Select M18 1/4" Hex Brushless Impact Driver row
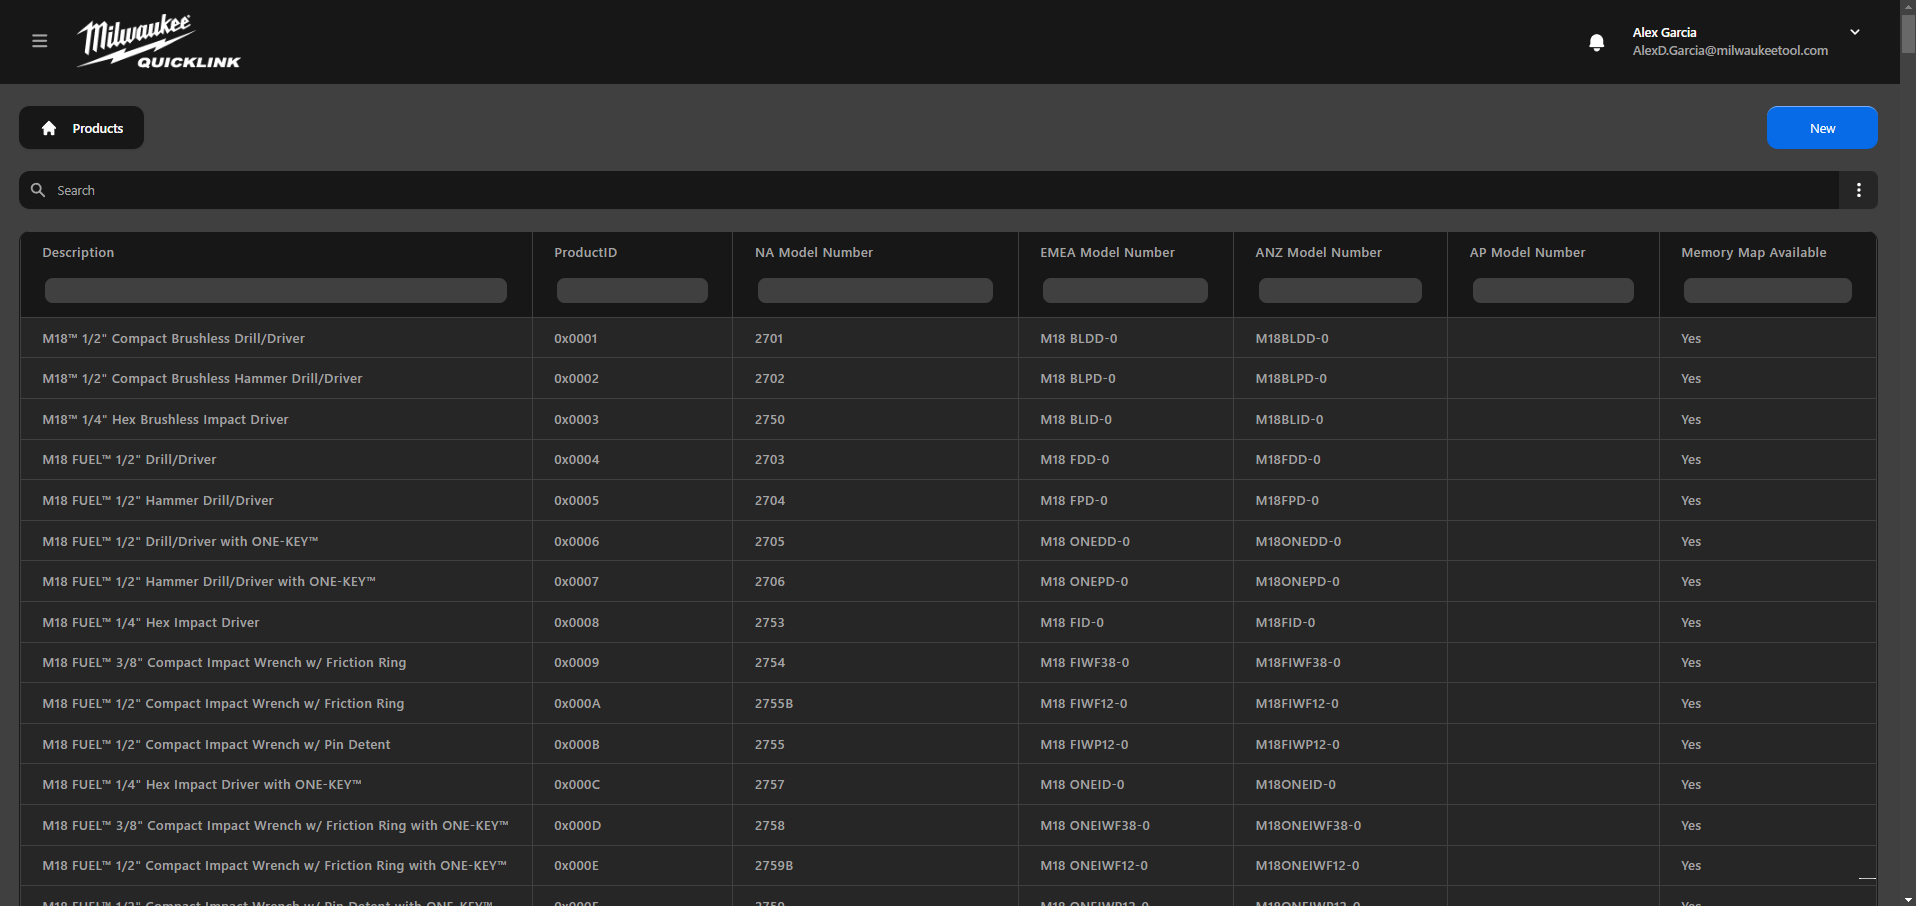Viewport: 1916px width, 906px height. (x=948, y=419)
